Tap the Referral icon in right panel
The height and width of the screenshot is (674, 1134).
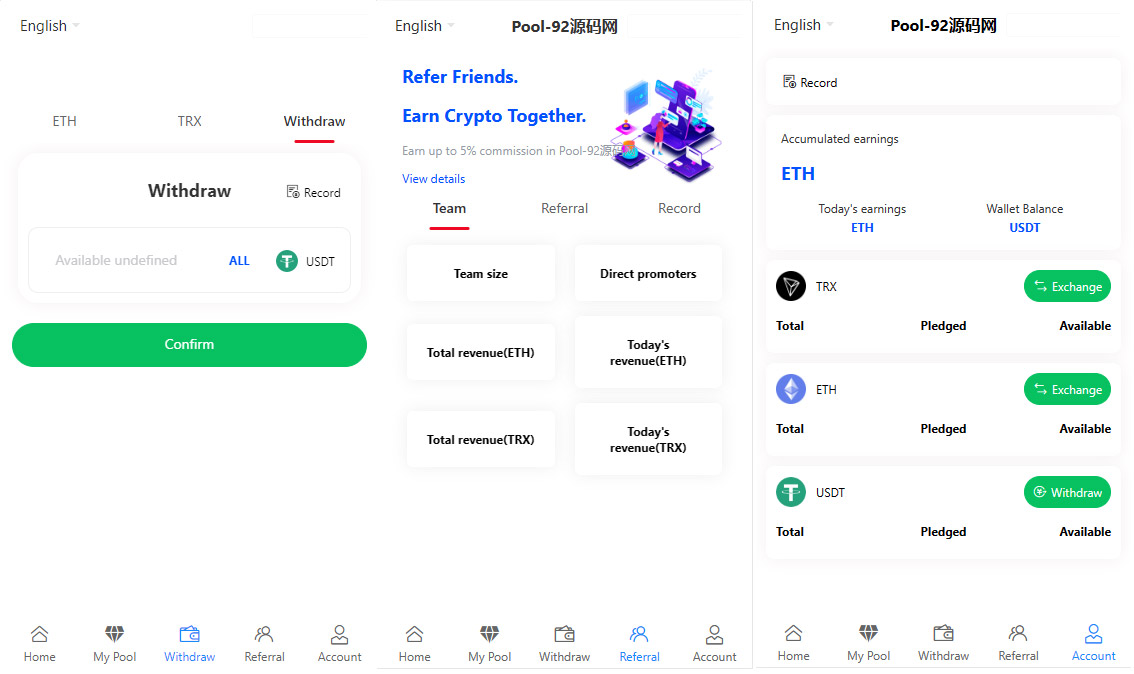[1018, 633]
